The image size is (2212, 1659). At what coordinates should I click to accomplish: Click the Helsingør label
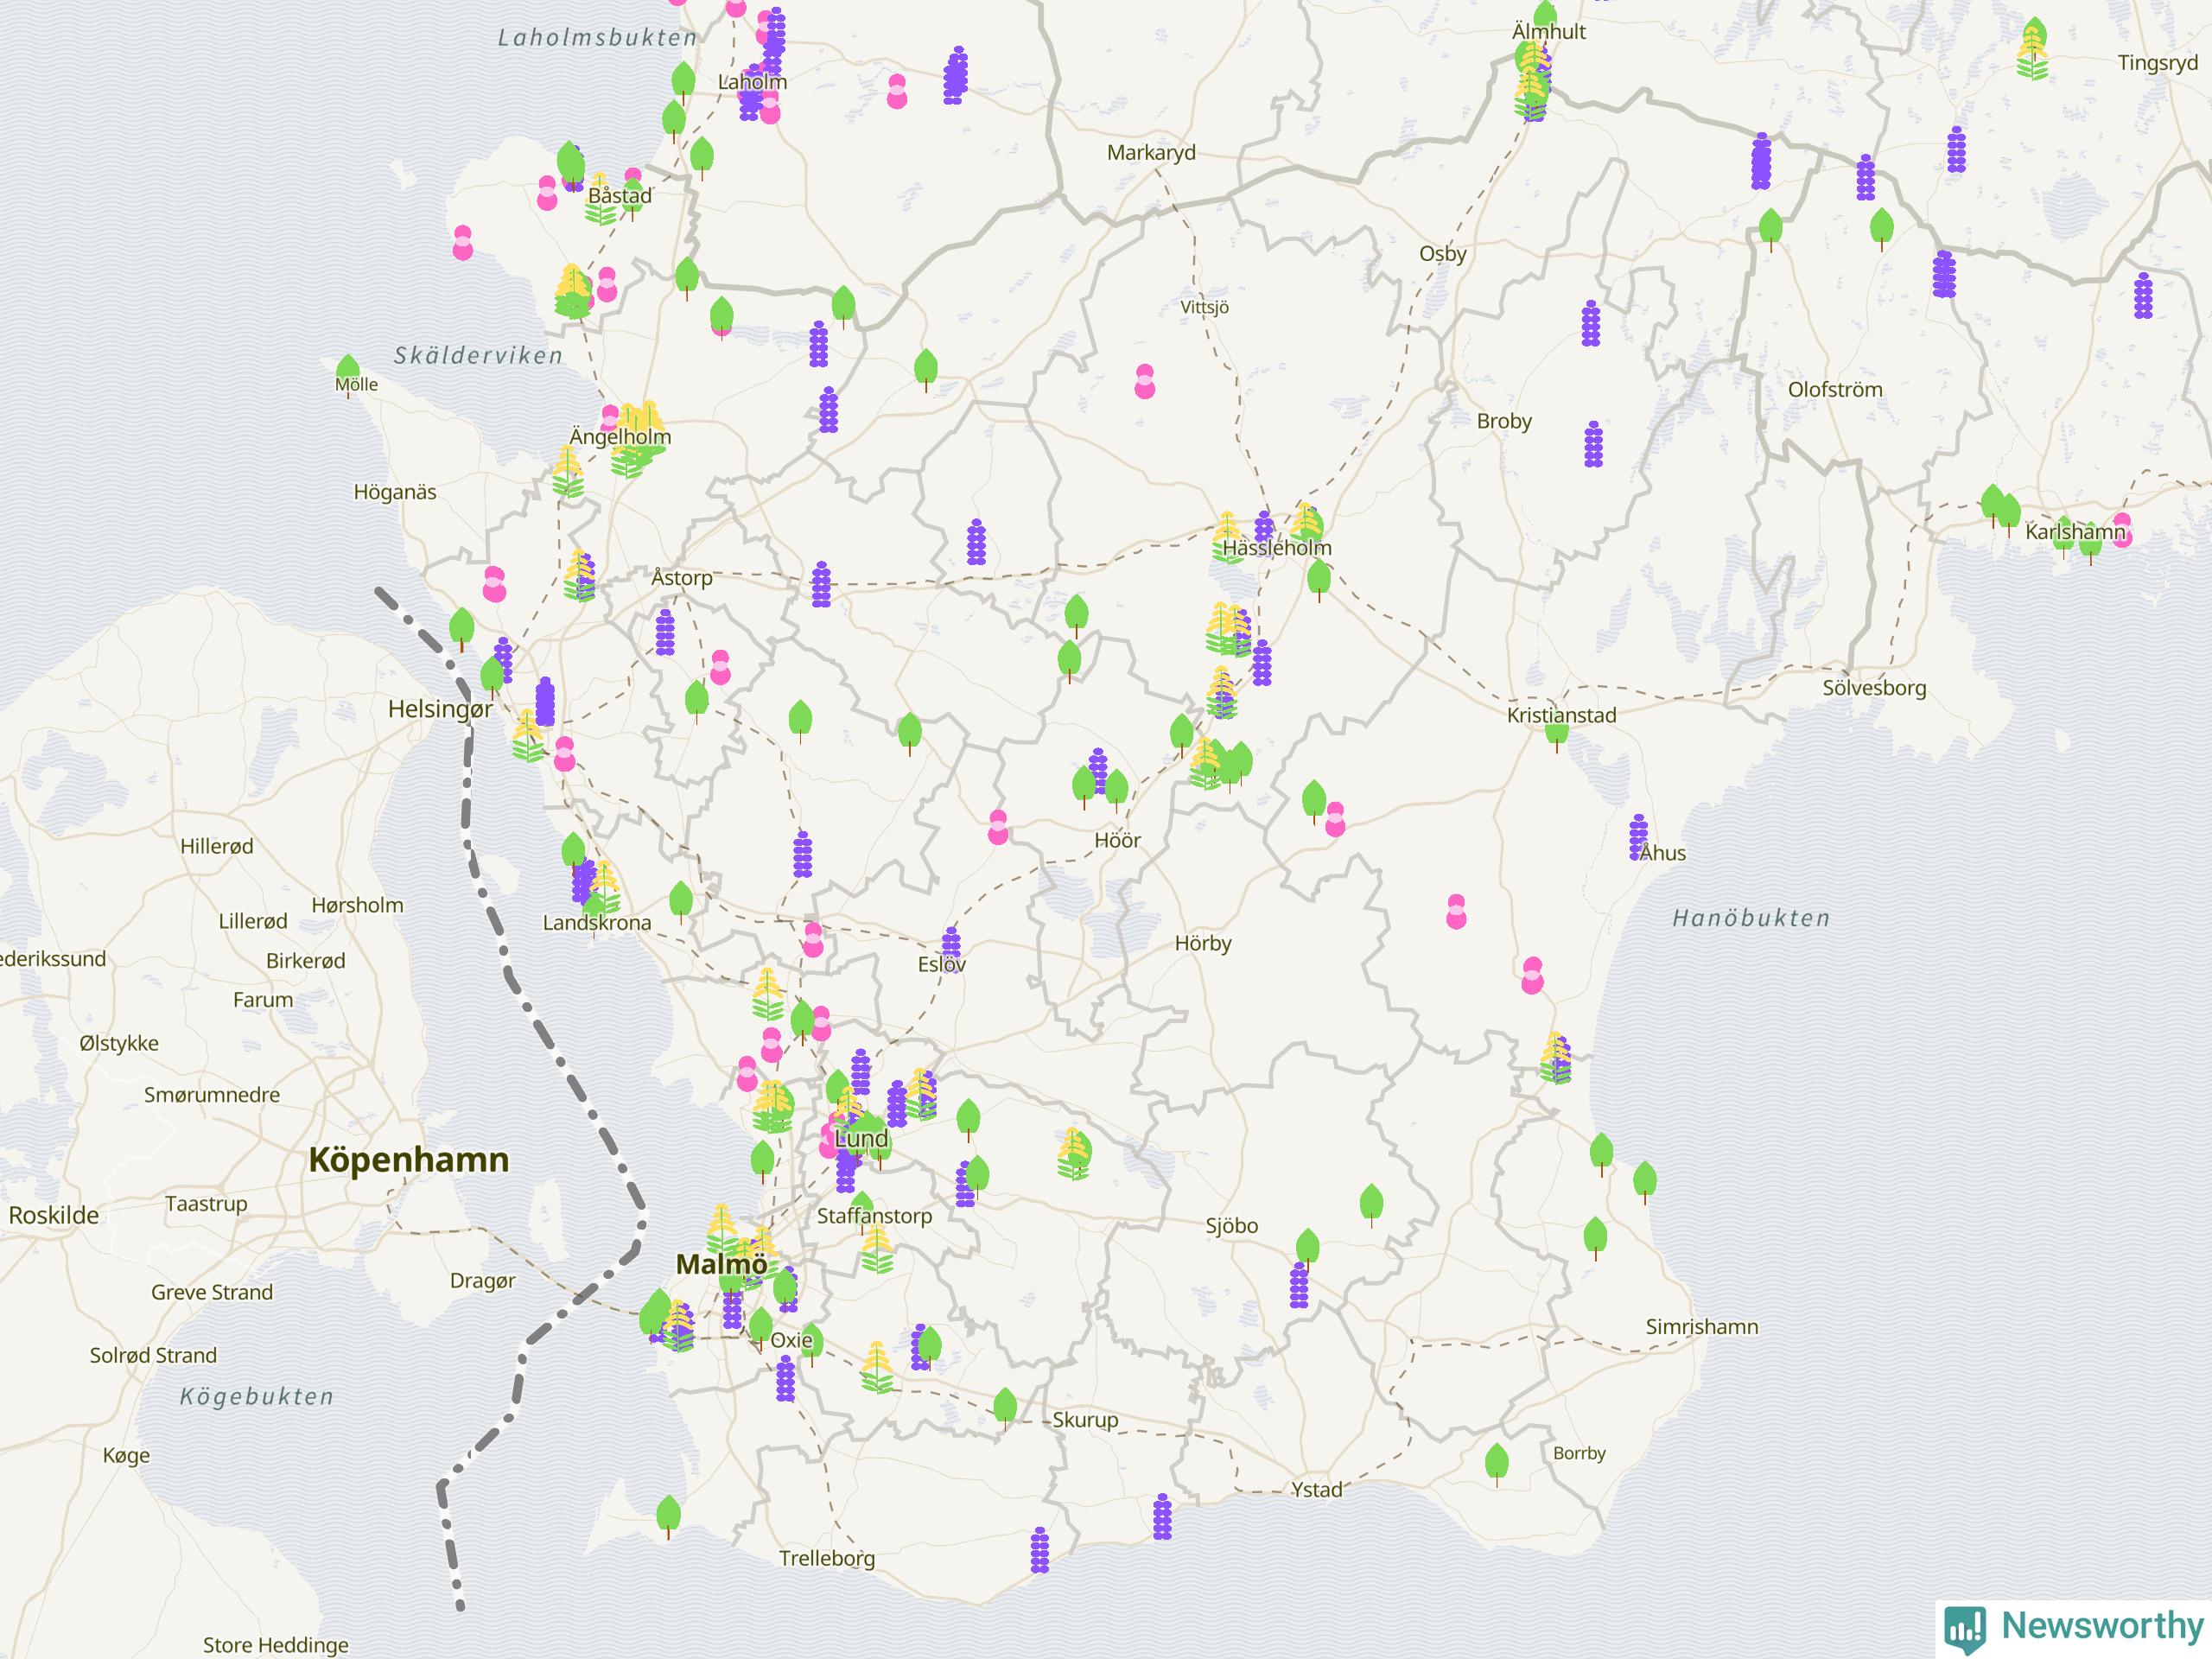(440, 710)
